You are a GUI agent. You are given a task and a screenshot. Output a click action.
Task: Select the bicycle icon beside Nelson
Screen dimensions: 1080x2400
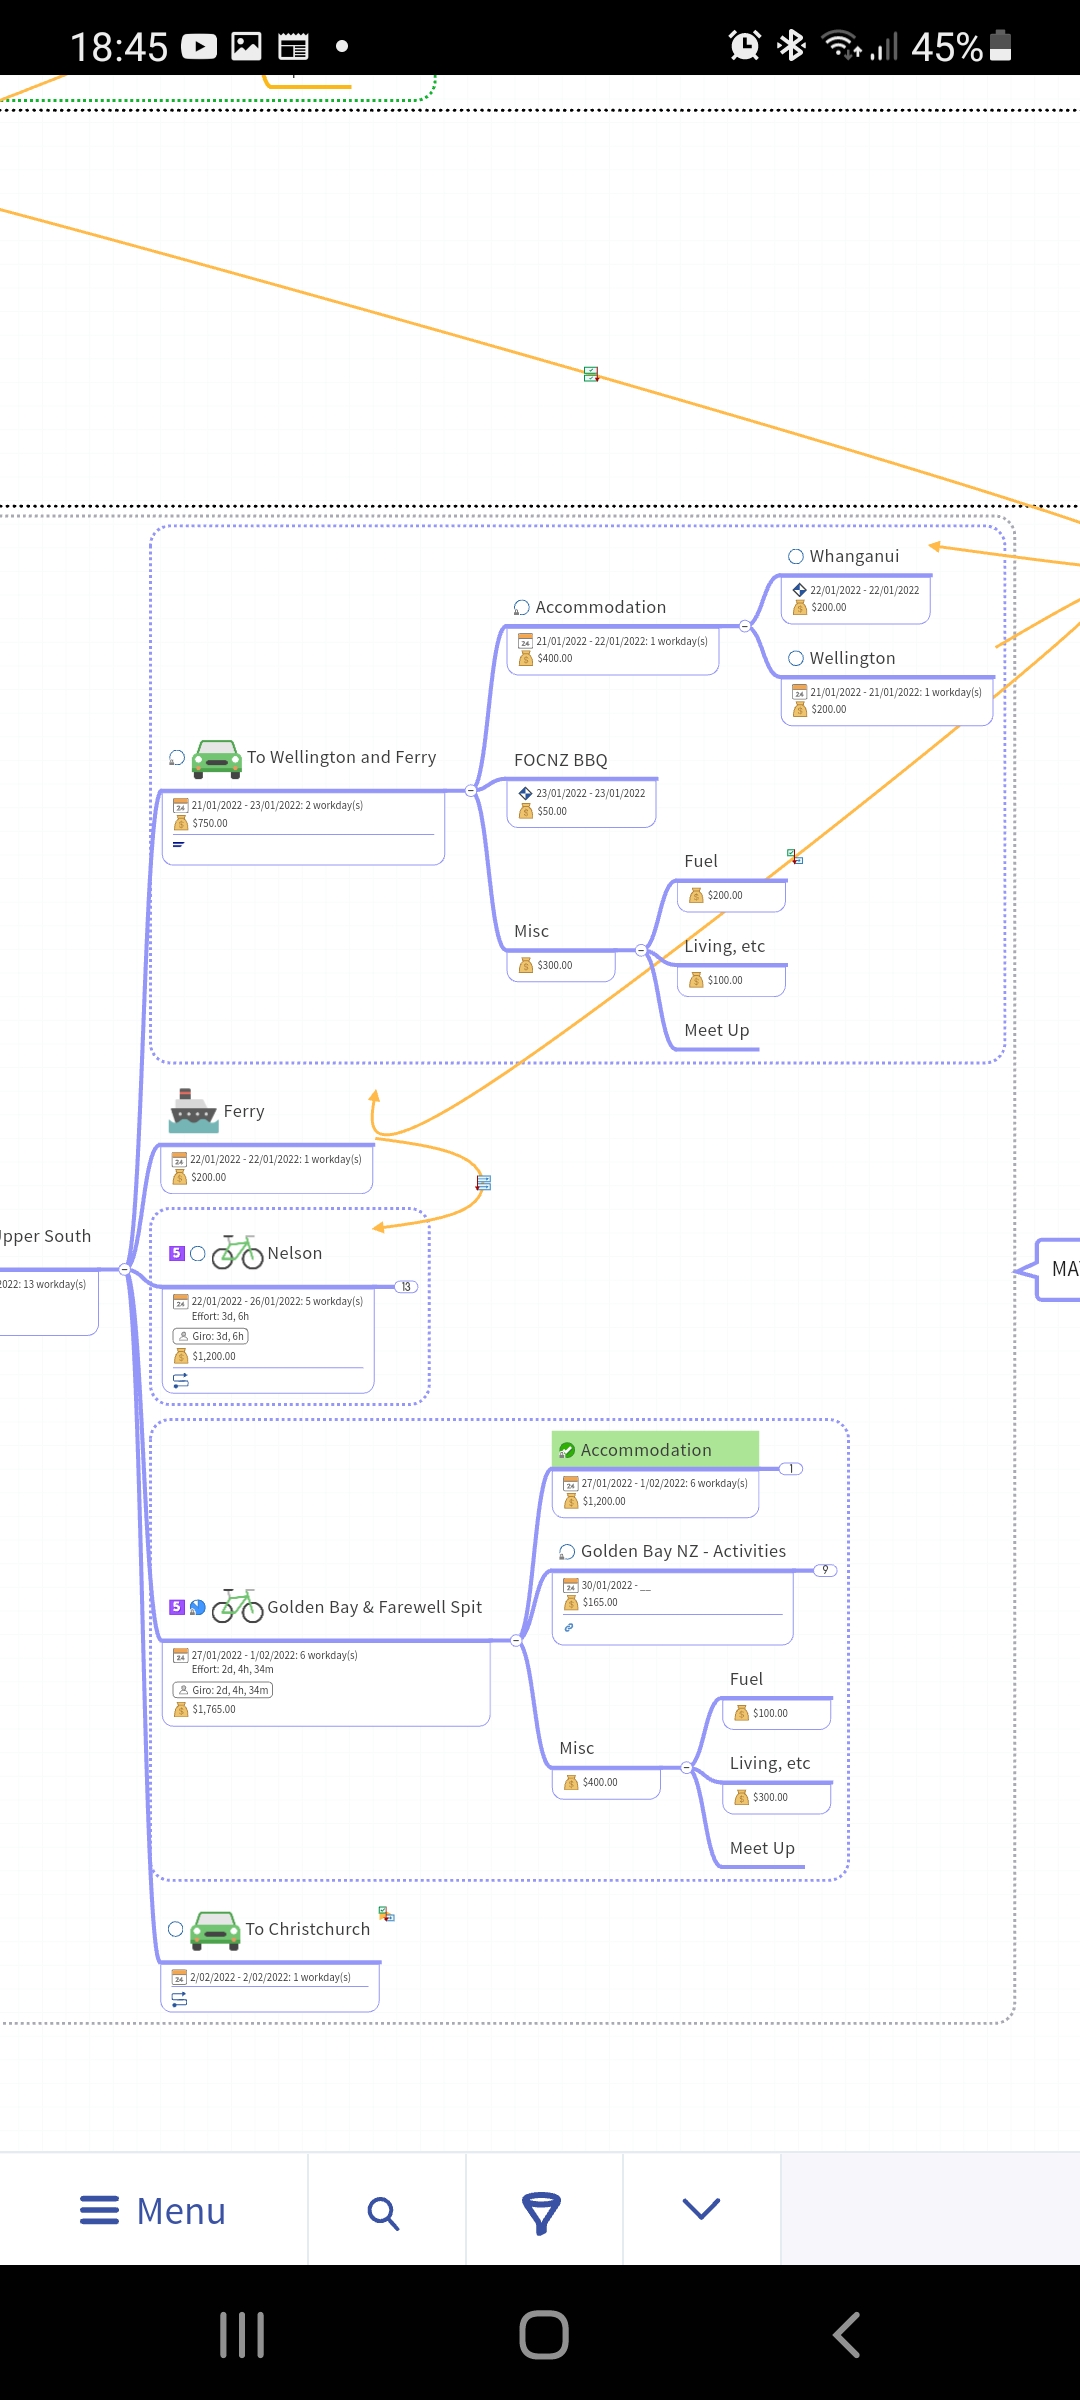(238, 1252)
